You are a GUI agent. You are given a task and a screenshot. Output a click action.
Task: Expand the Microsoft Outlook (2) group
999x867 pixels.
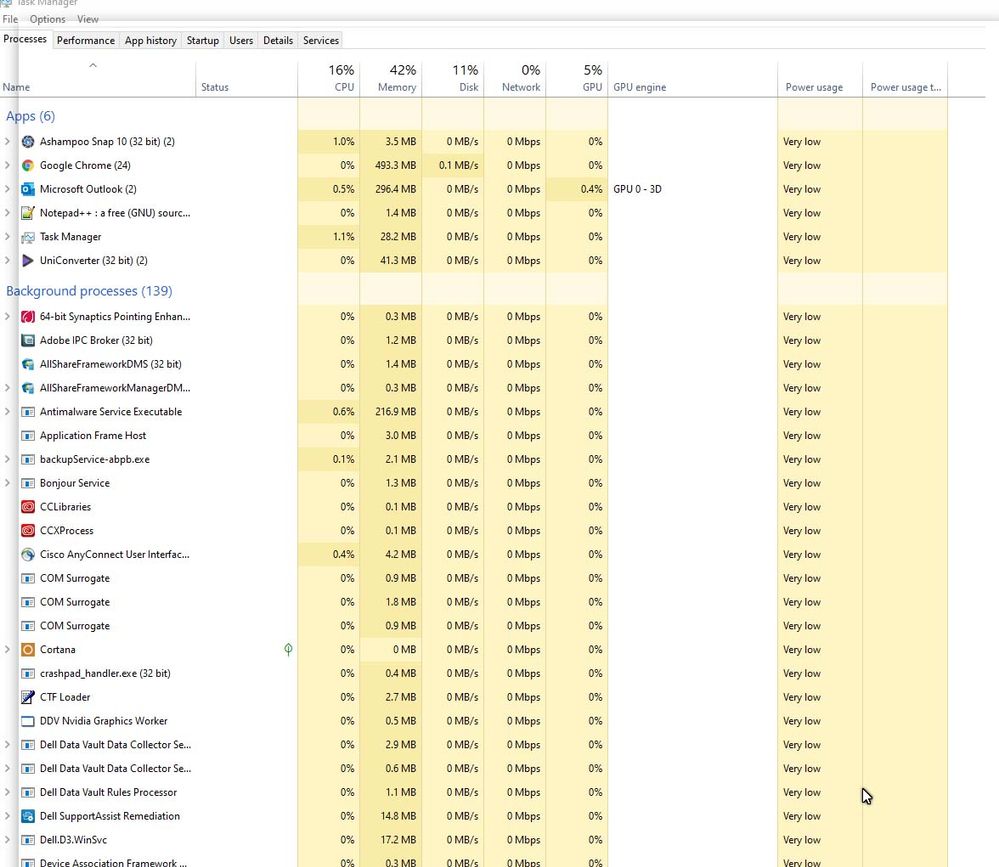click(7, 189)
